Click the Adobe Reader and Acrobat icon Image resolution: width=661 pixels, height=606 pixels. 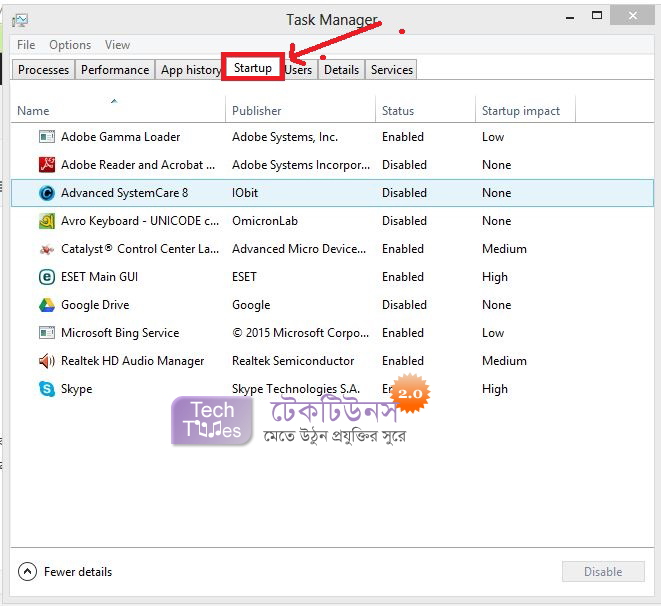(47, 165)
